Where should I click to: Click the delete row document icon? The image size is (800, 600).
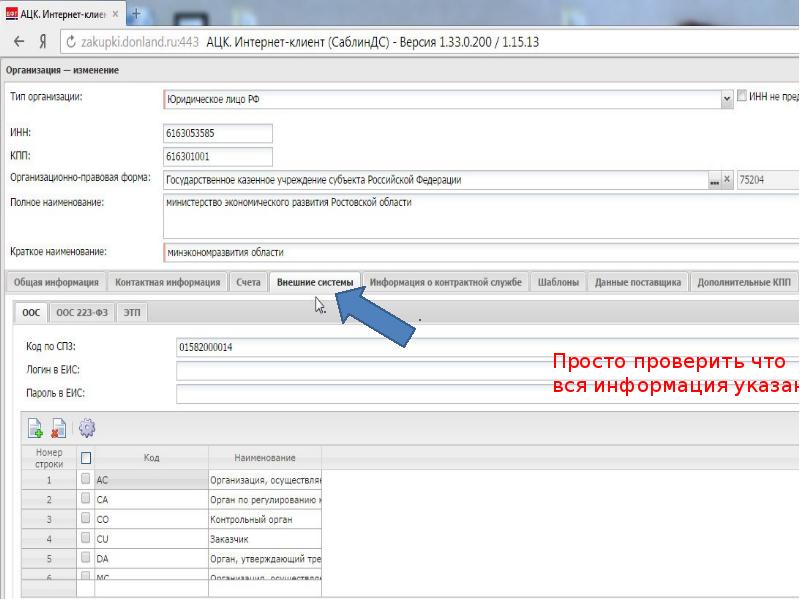pyautogui.click(x=59, y=428)
